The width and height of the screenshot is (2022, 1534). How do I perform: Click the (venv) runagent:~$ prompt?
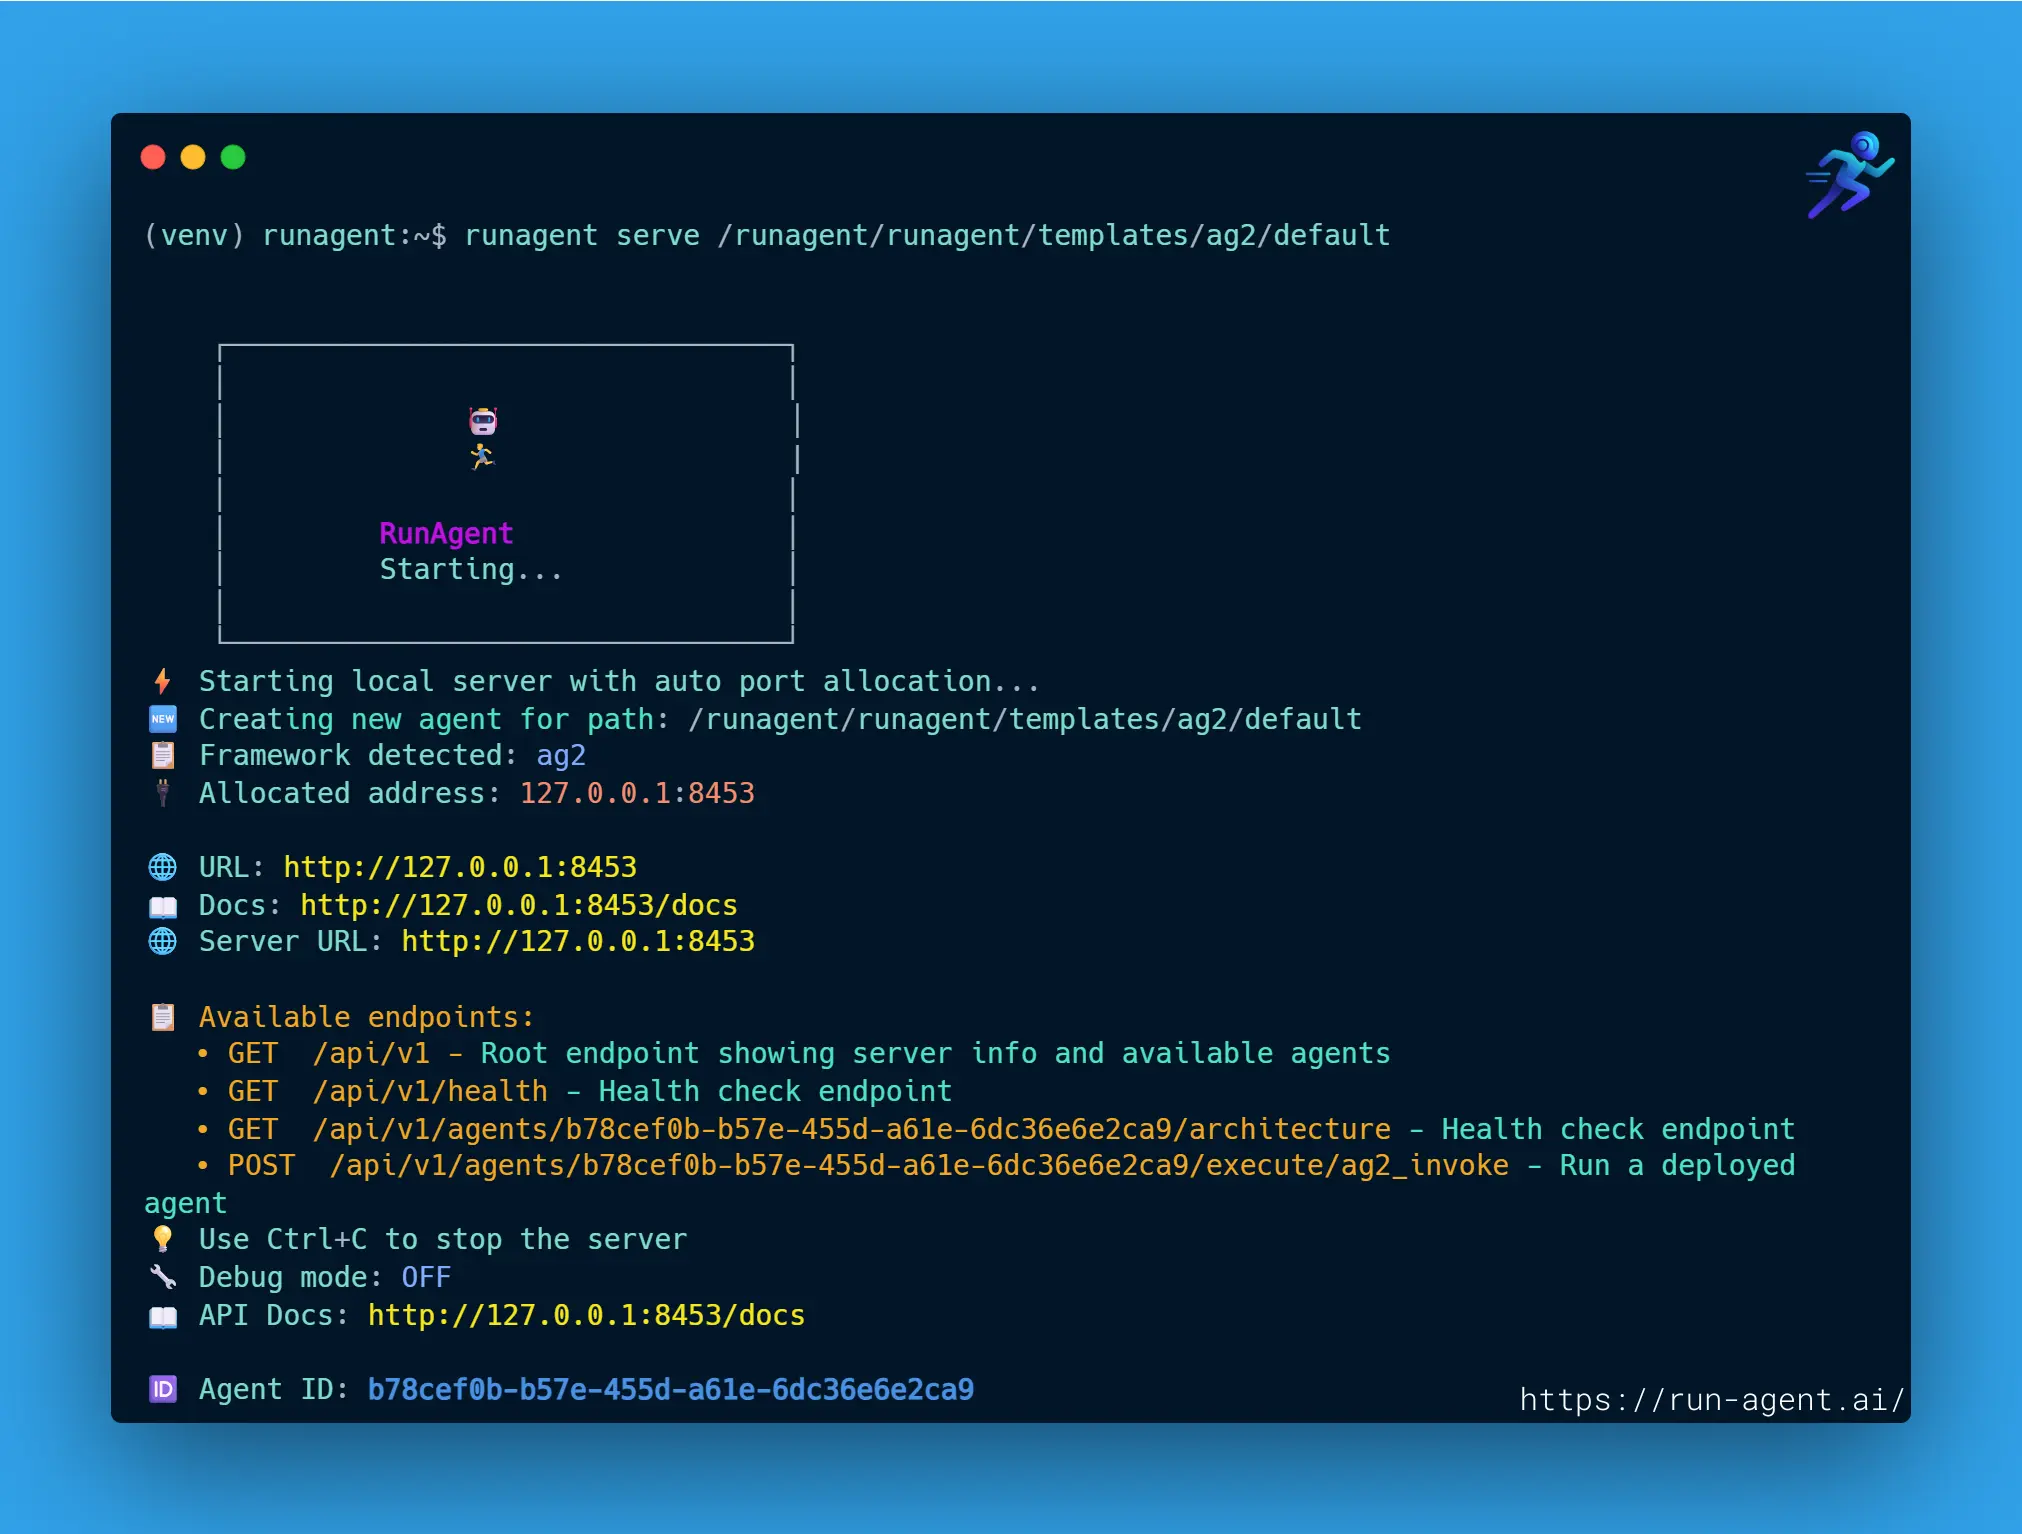(x=295, y=235)
